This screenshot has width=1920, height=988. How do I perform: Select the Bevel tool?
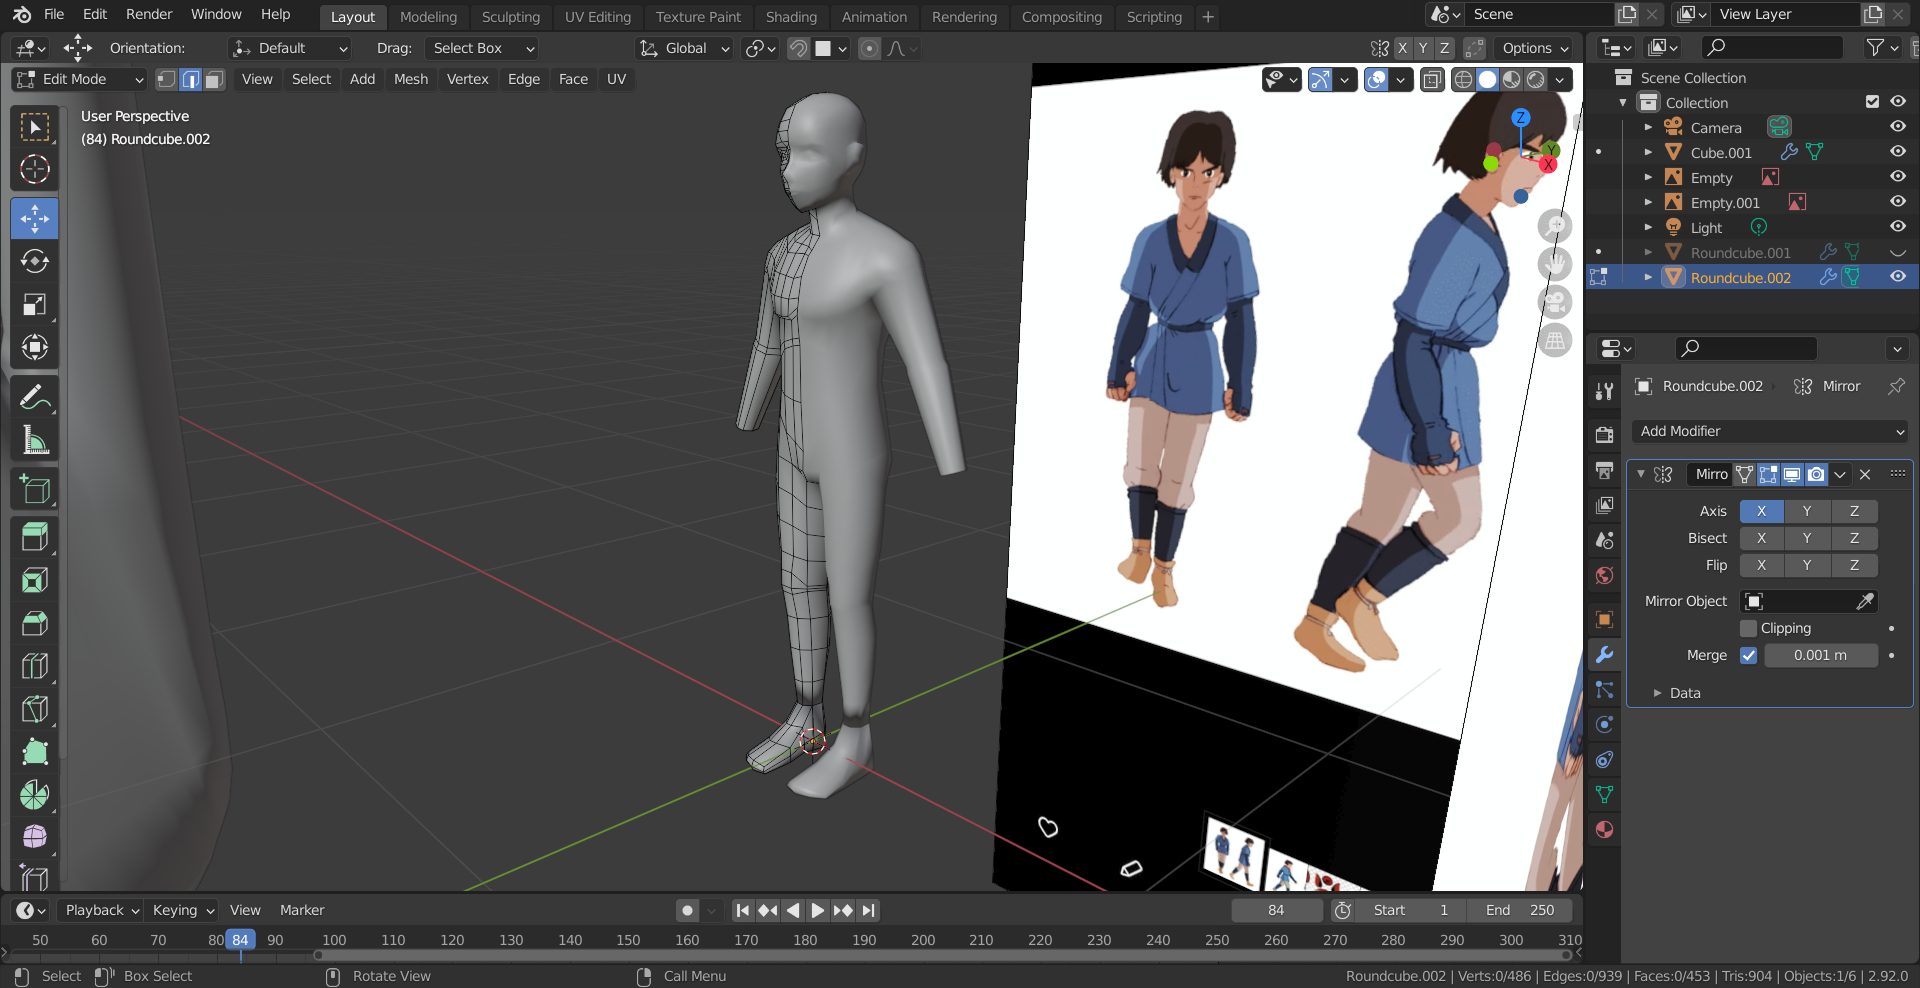coord(35,623)
